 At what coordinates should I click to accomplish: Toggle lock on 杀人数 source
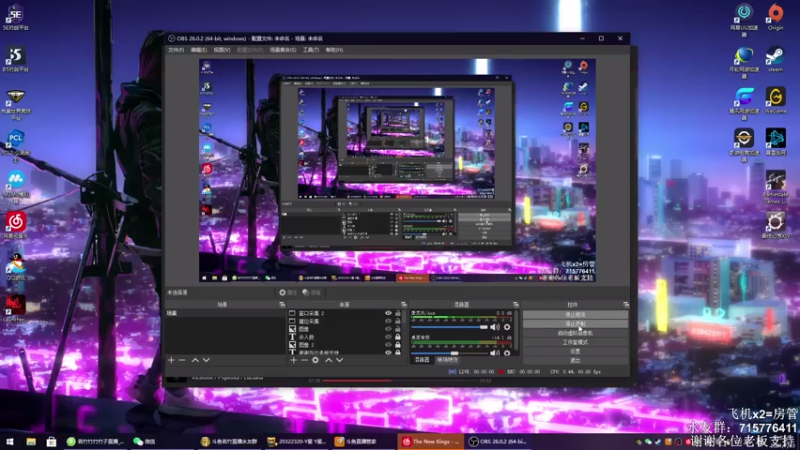tap(398, 337)
